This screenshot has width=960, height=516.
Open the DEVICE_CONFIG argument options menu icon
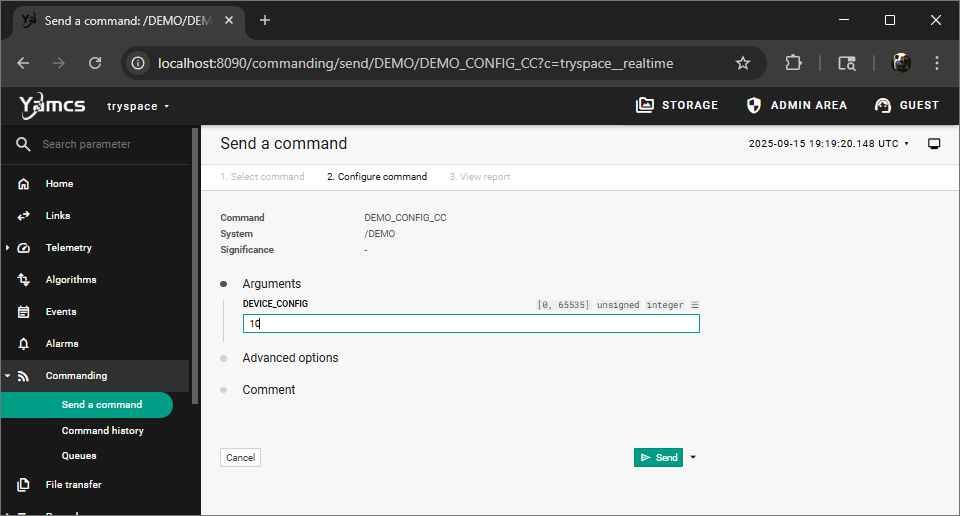tap(694, 305)
